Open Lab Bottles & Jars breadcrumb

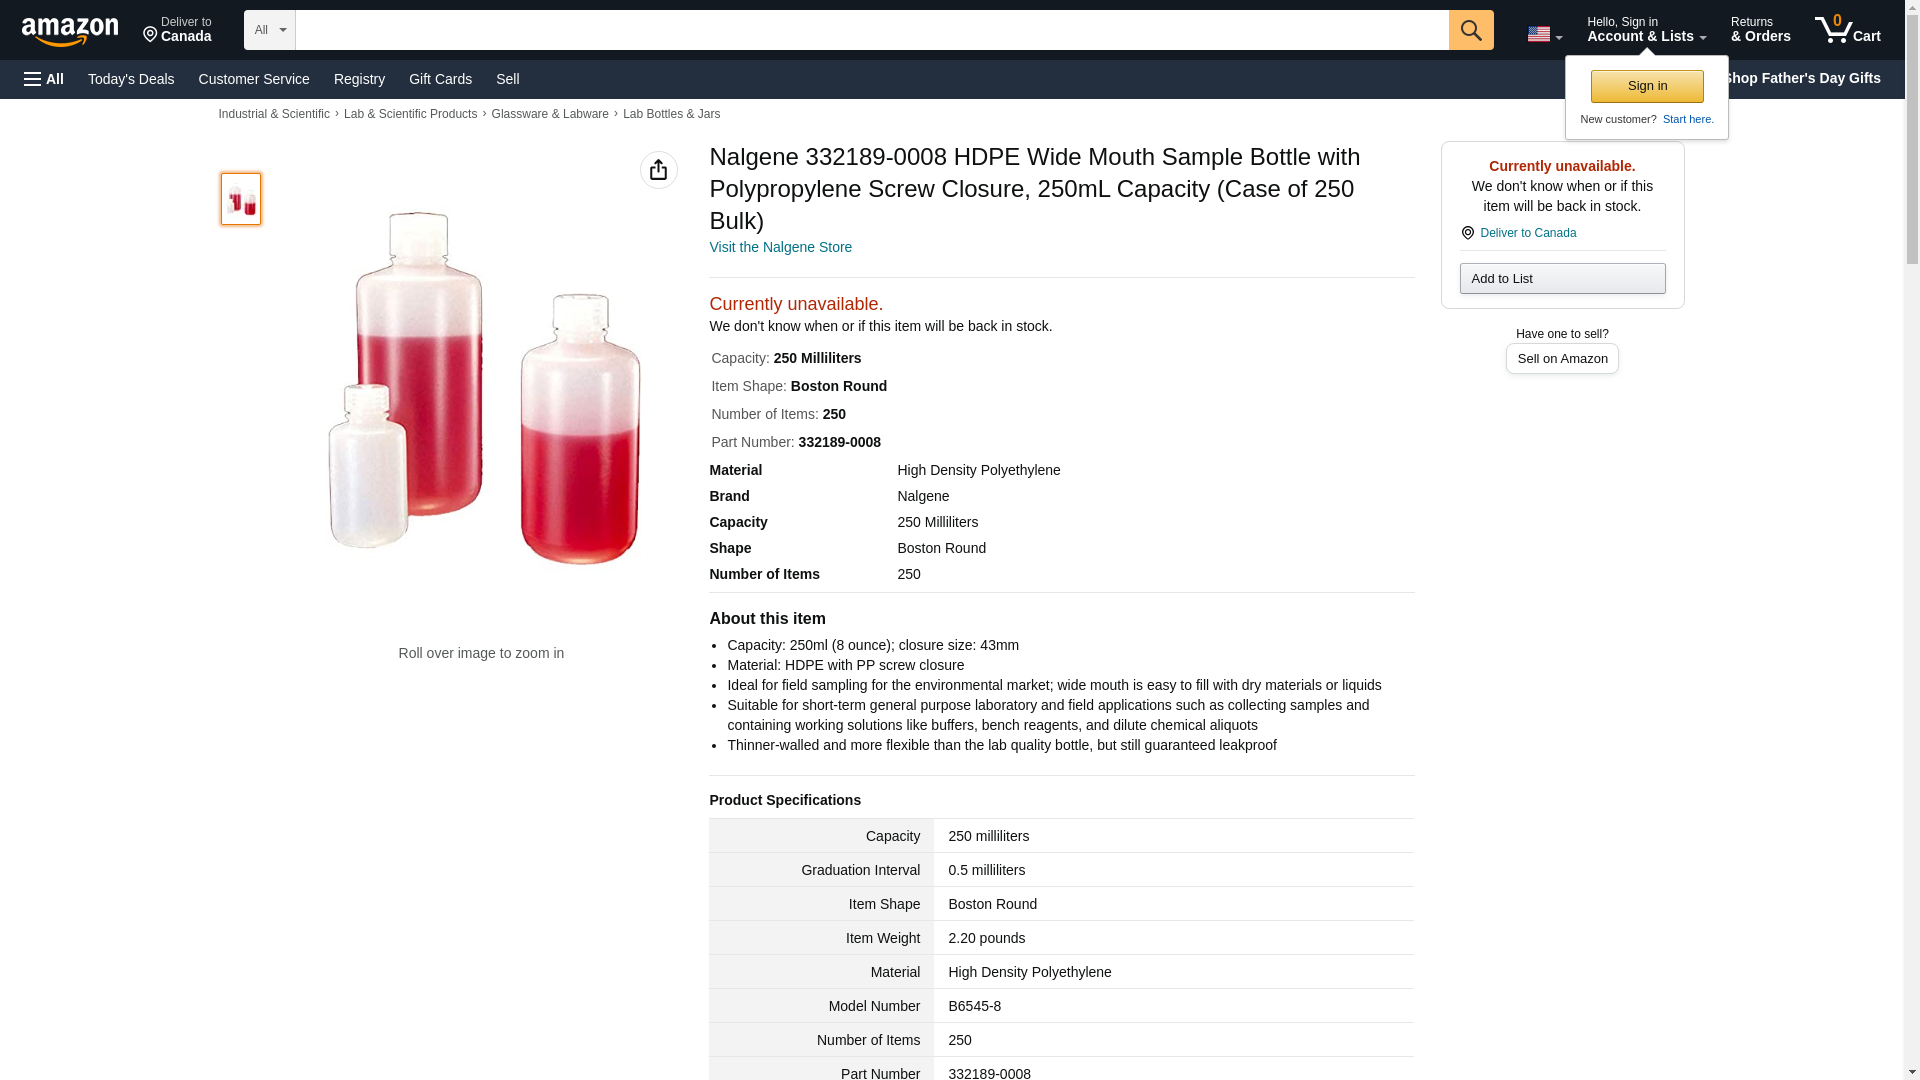pos(671,114)
